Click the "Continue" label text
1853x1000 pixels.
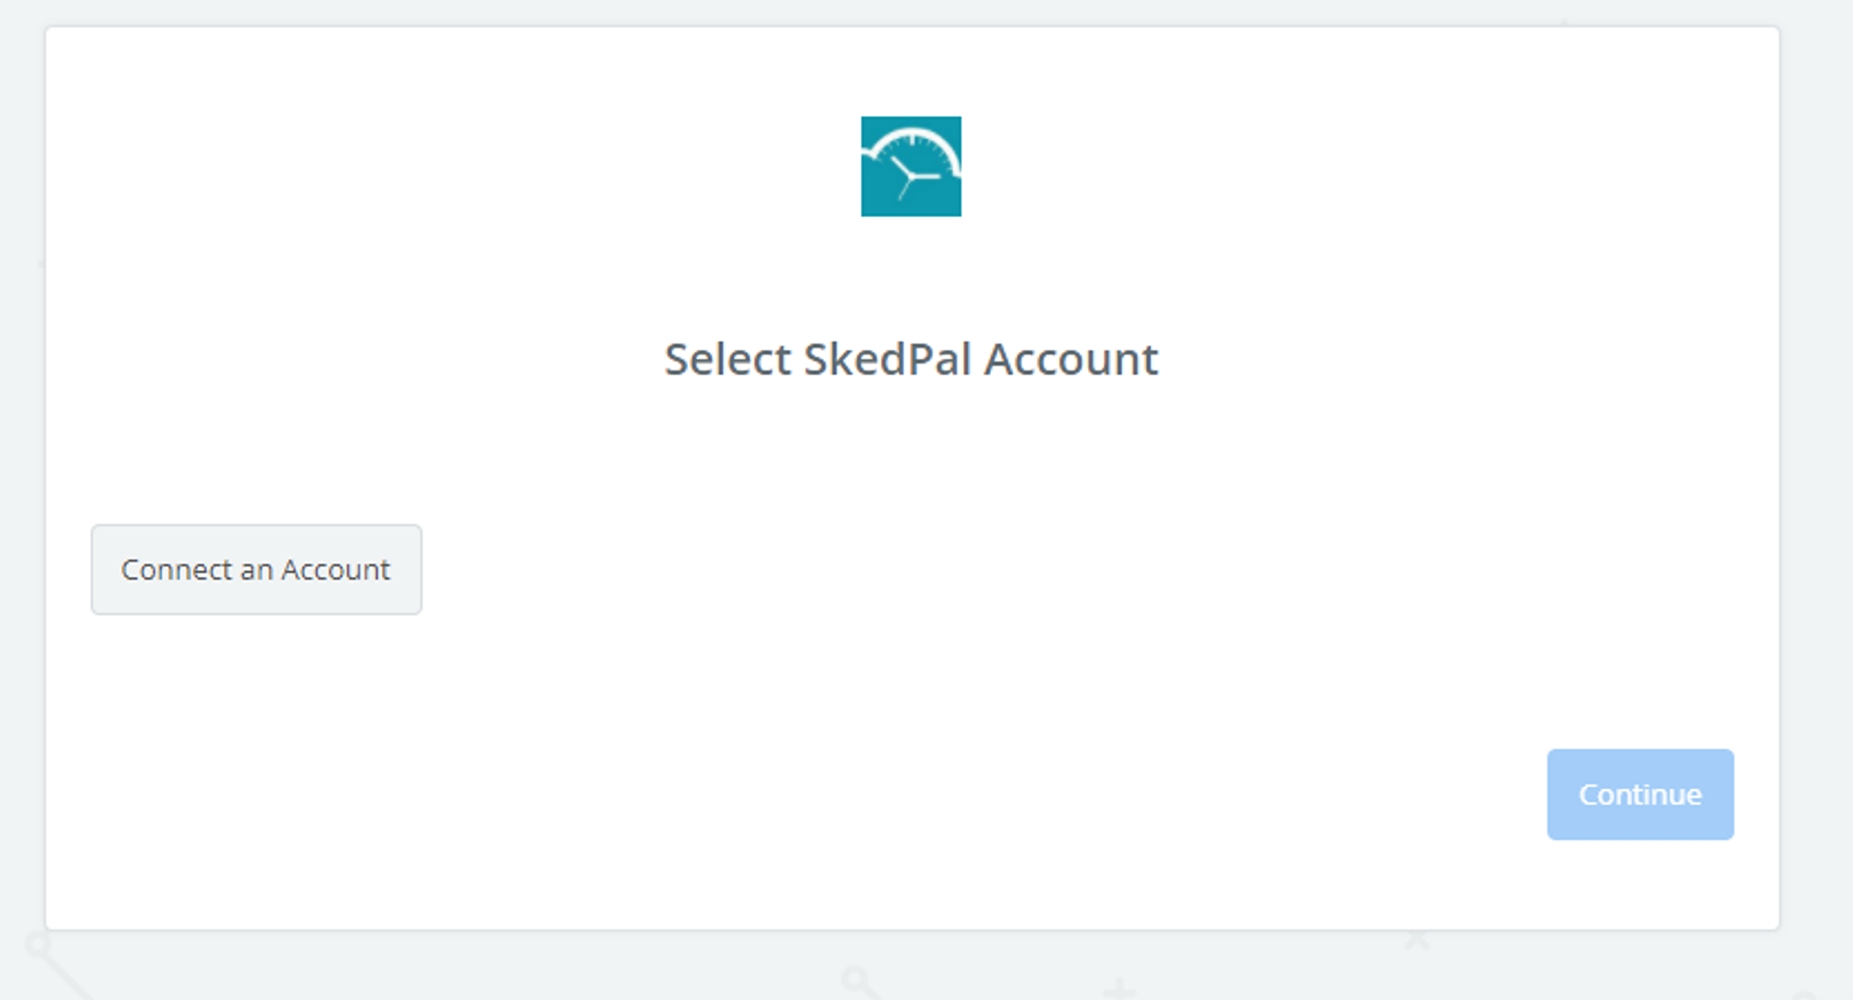point(1640,794)
